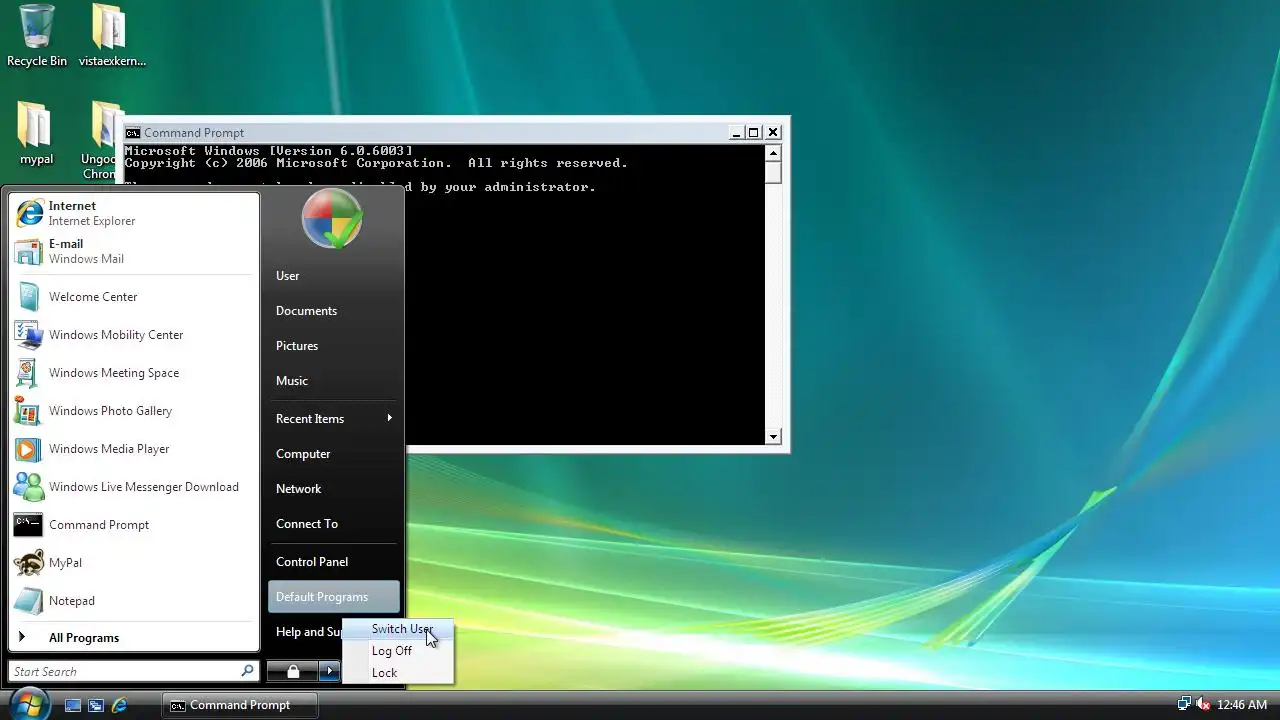Click Show Desktop quick launch icon
The height and width of the screenshot is (720, 1280).
pyautogui.click(x=73, y=705)
